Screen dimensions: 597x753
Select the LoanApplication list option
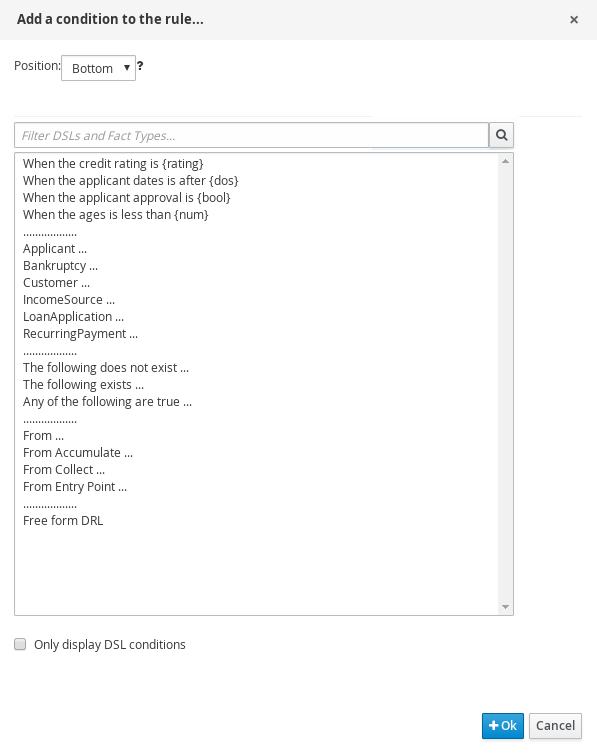click(x=73, y=317)
